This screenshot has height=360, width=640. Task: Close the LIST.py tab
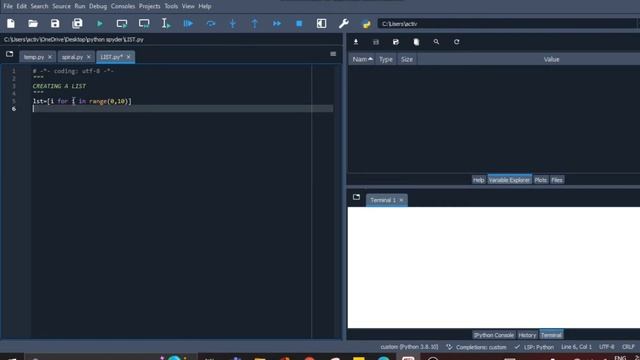pos(128,57)
